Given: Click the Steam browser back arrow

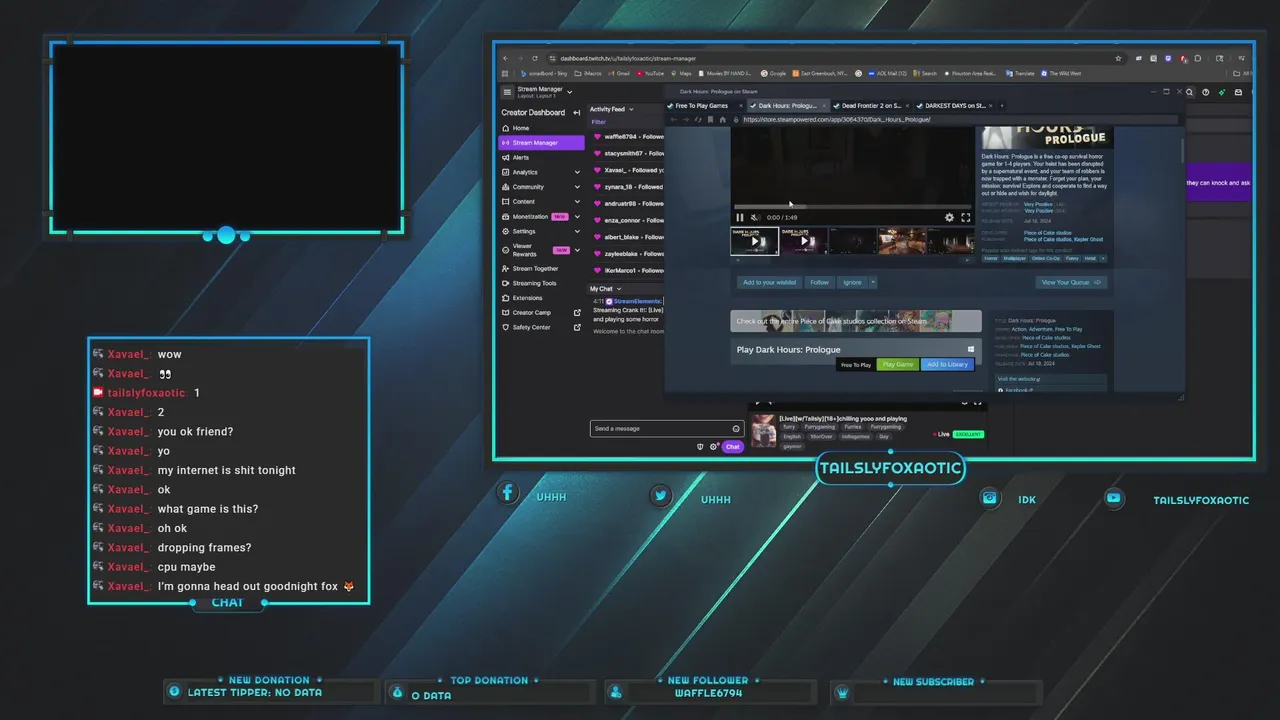Looking at the screenshot, I should click(673, 119).
